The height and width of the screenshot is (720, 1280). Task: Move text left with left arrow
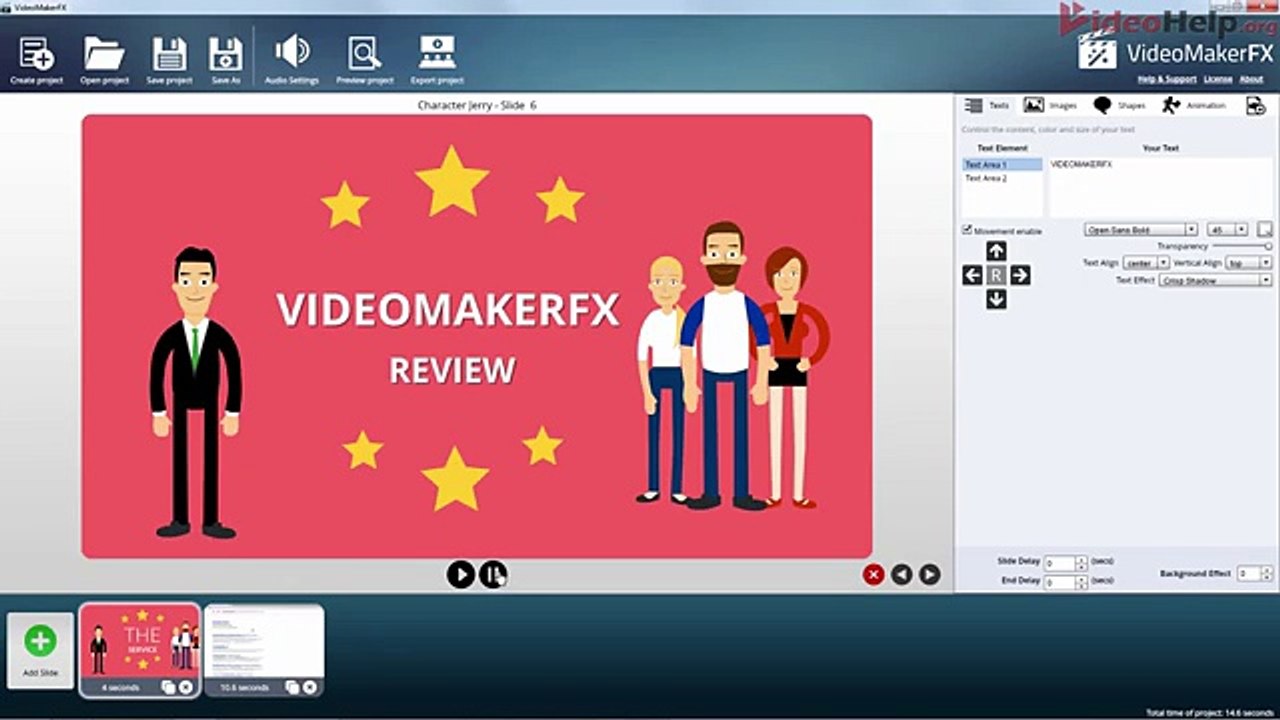click(x=972, y=275)
